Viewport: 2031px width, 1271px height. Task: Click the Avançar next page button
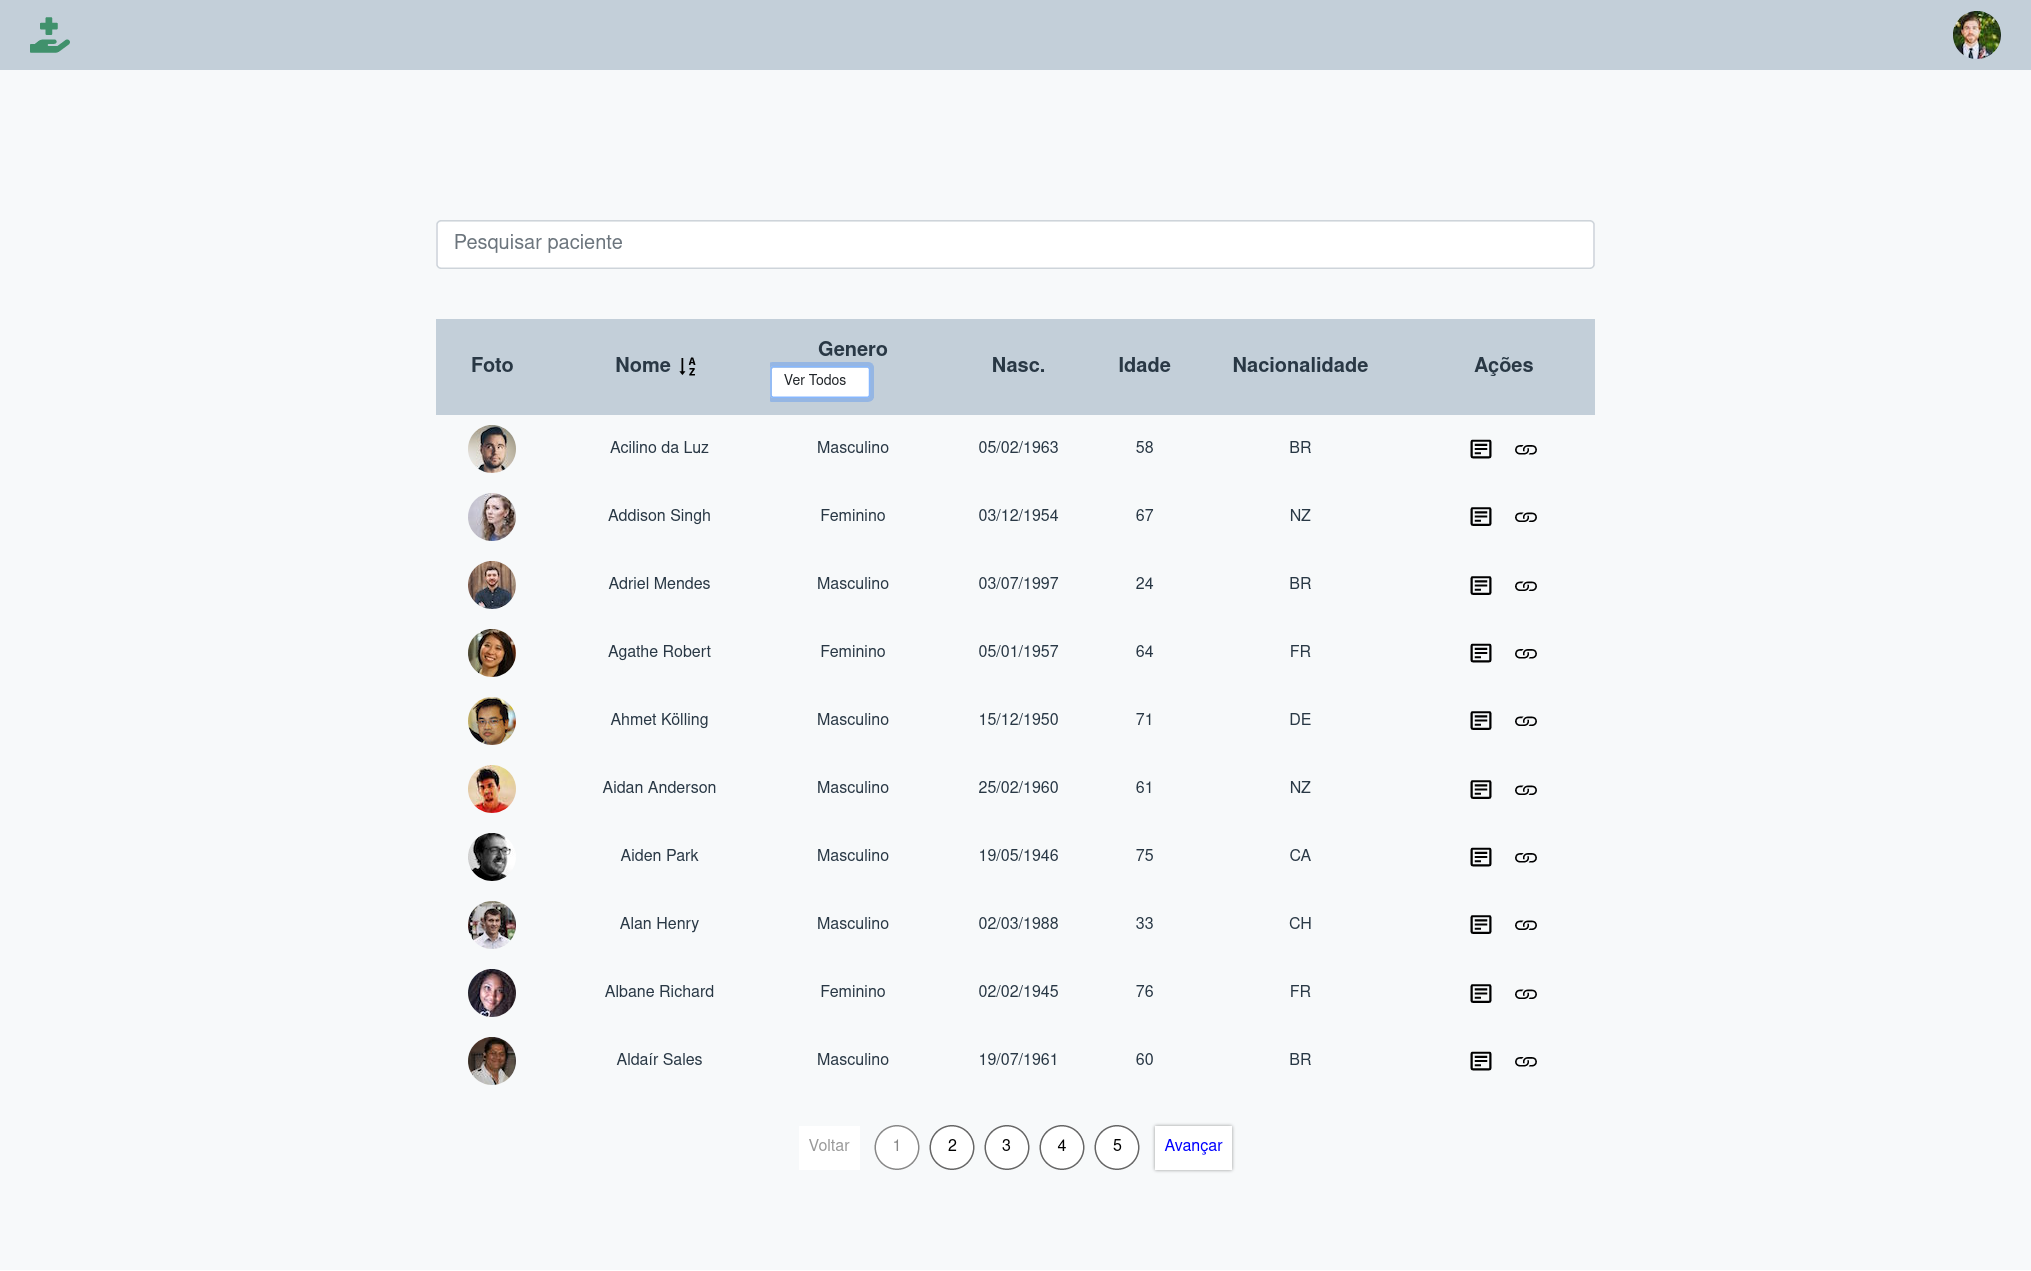click(x=1192, y=1146)
